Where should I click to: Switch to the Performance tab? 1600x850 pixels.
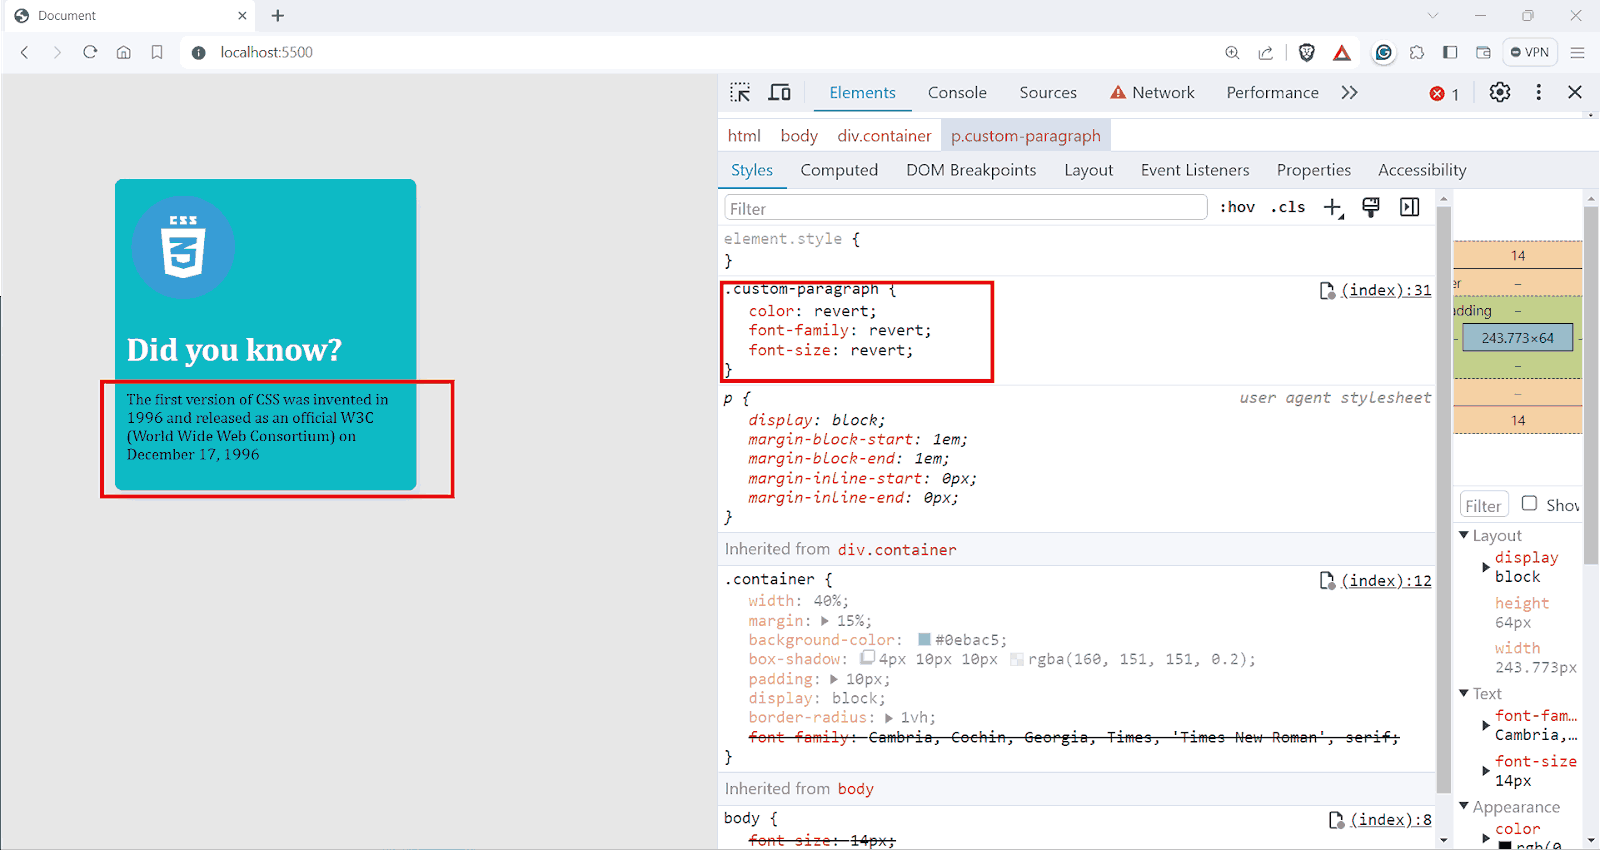point(1272,92)
